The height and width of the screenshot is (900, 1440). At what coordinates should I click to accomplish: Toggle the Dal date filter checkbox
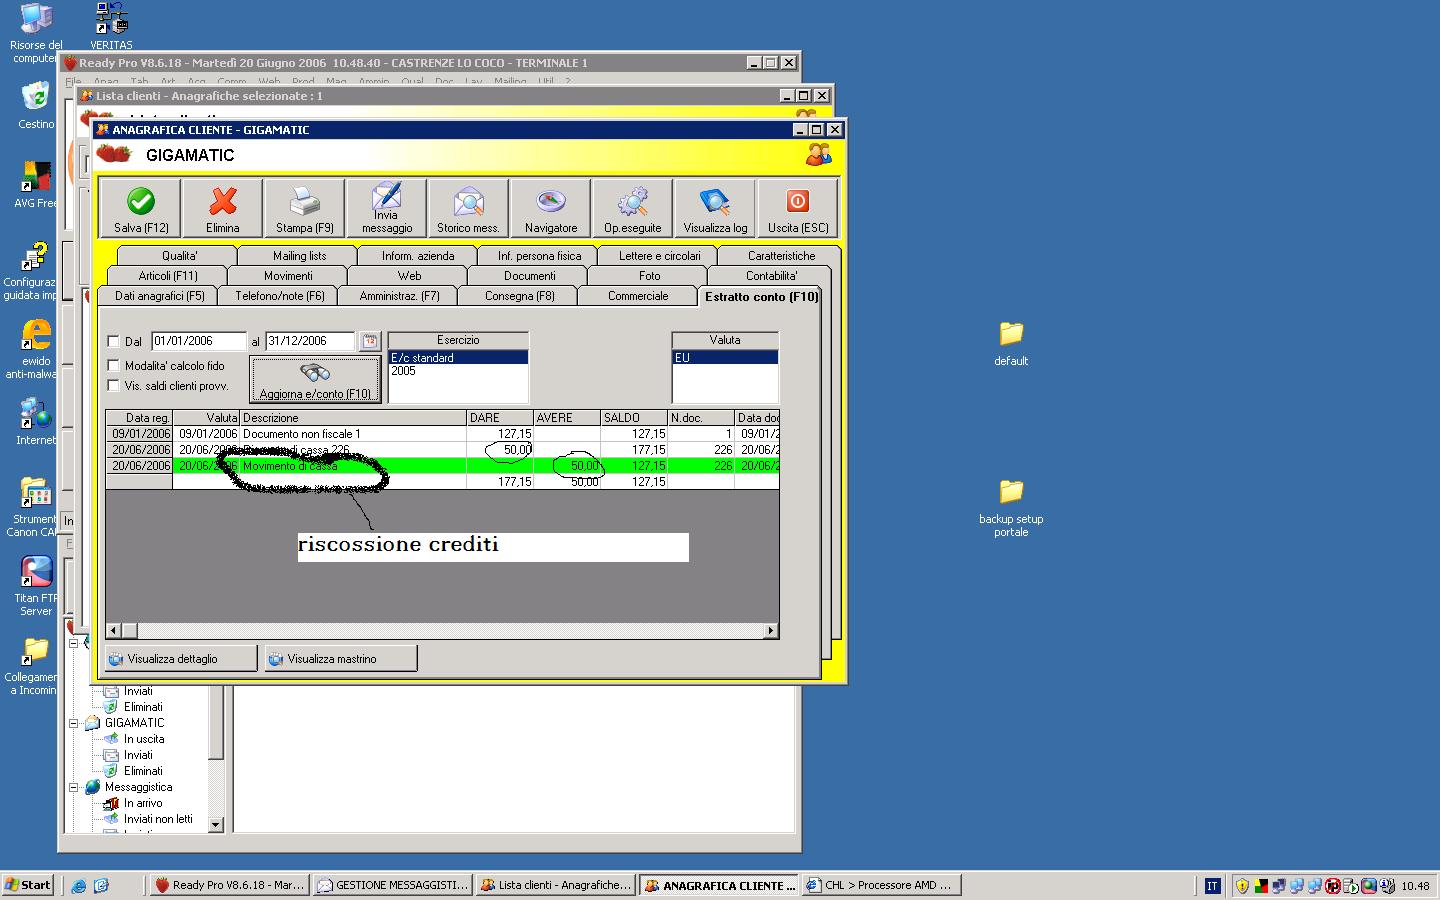(113, 342)
